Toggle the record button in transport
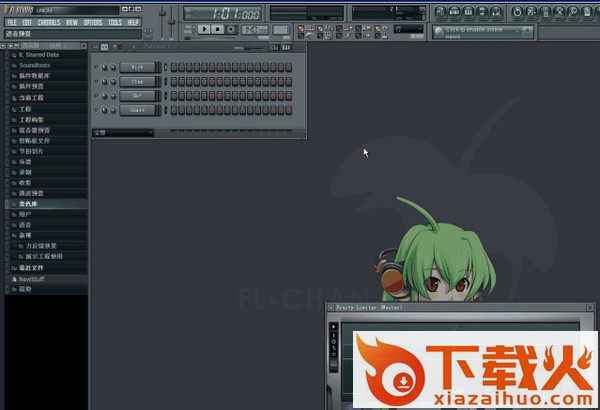Image resolution: width=600 pixels, height=410 pixels. [x=231, y=29]
